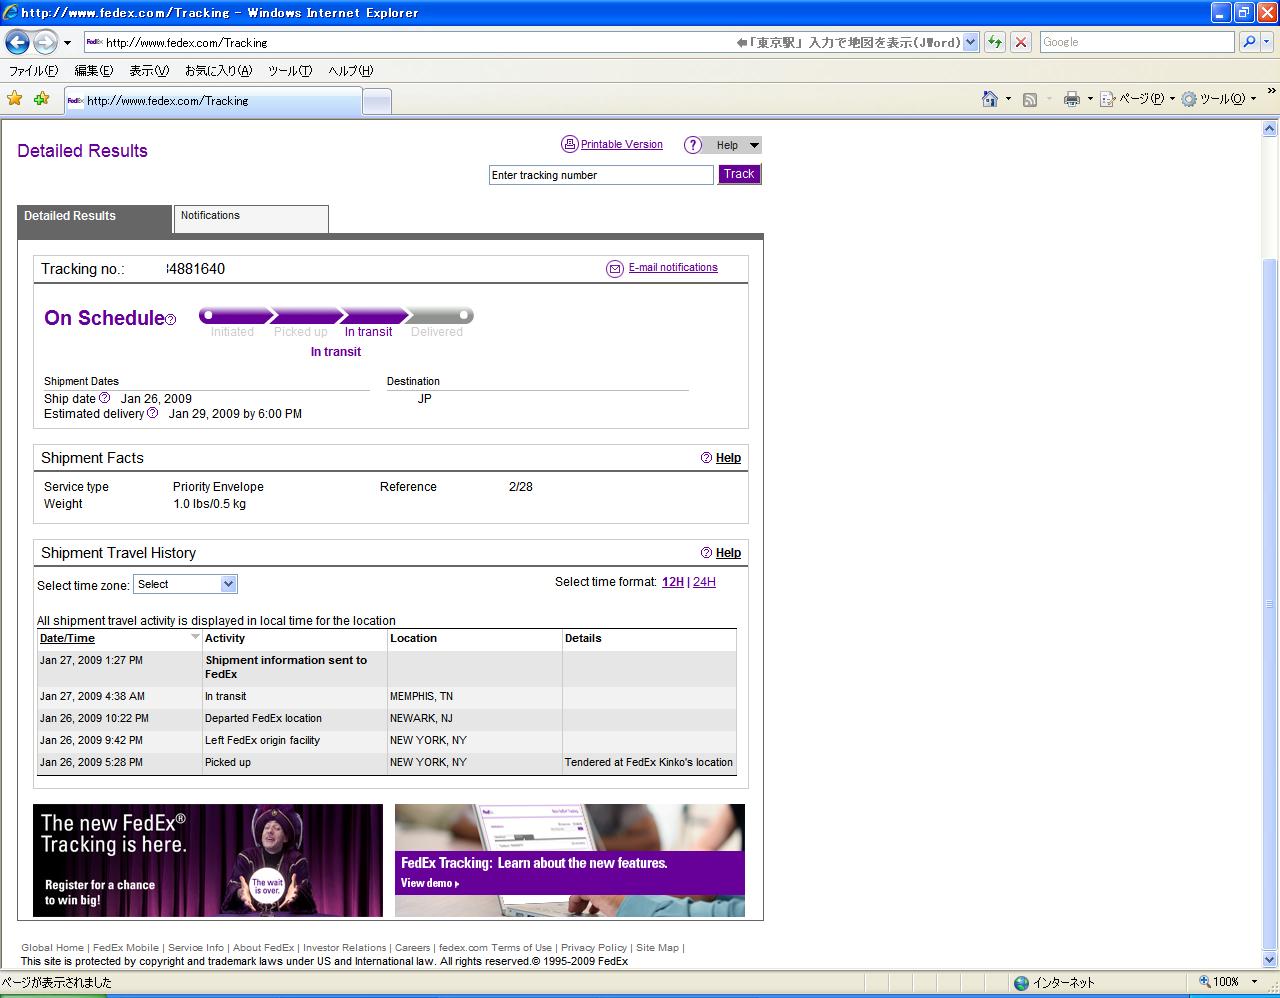
Task: Click the Date/Time sort arrow icon
Action: pos(195,637)
